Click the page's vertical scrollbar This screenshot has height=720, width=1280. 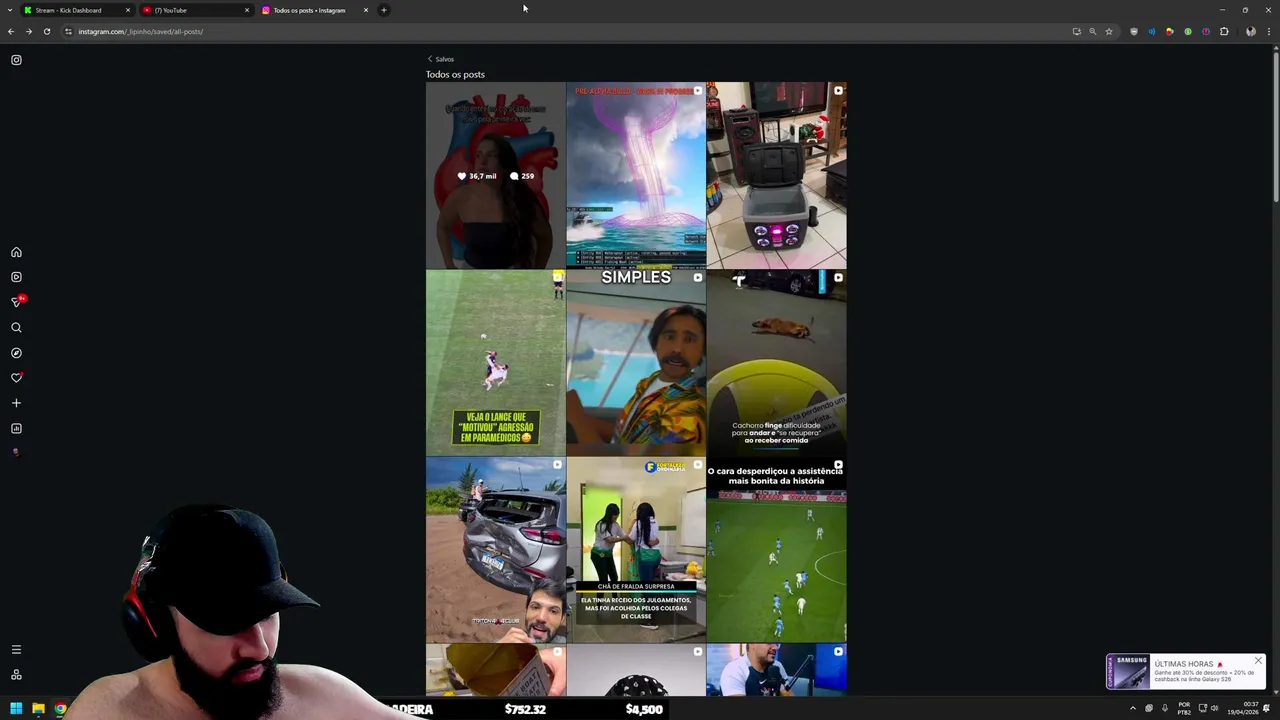[1275, 125]
